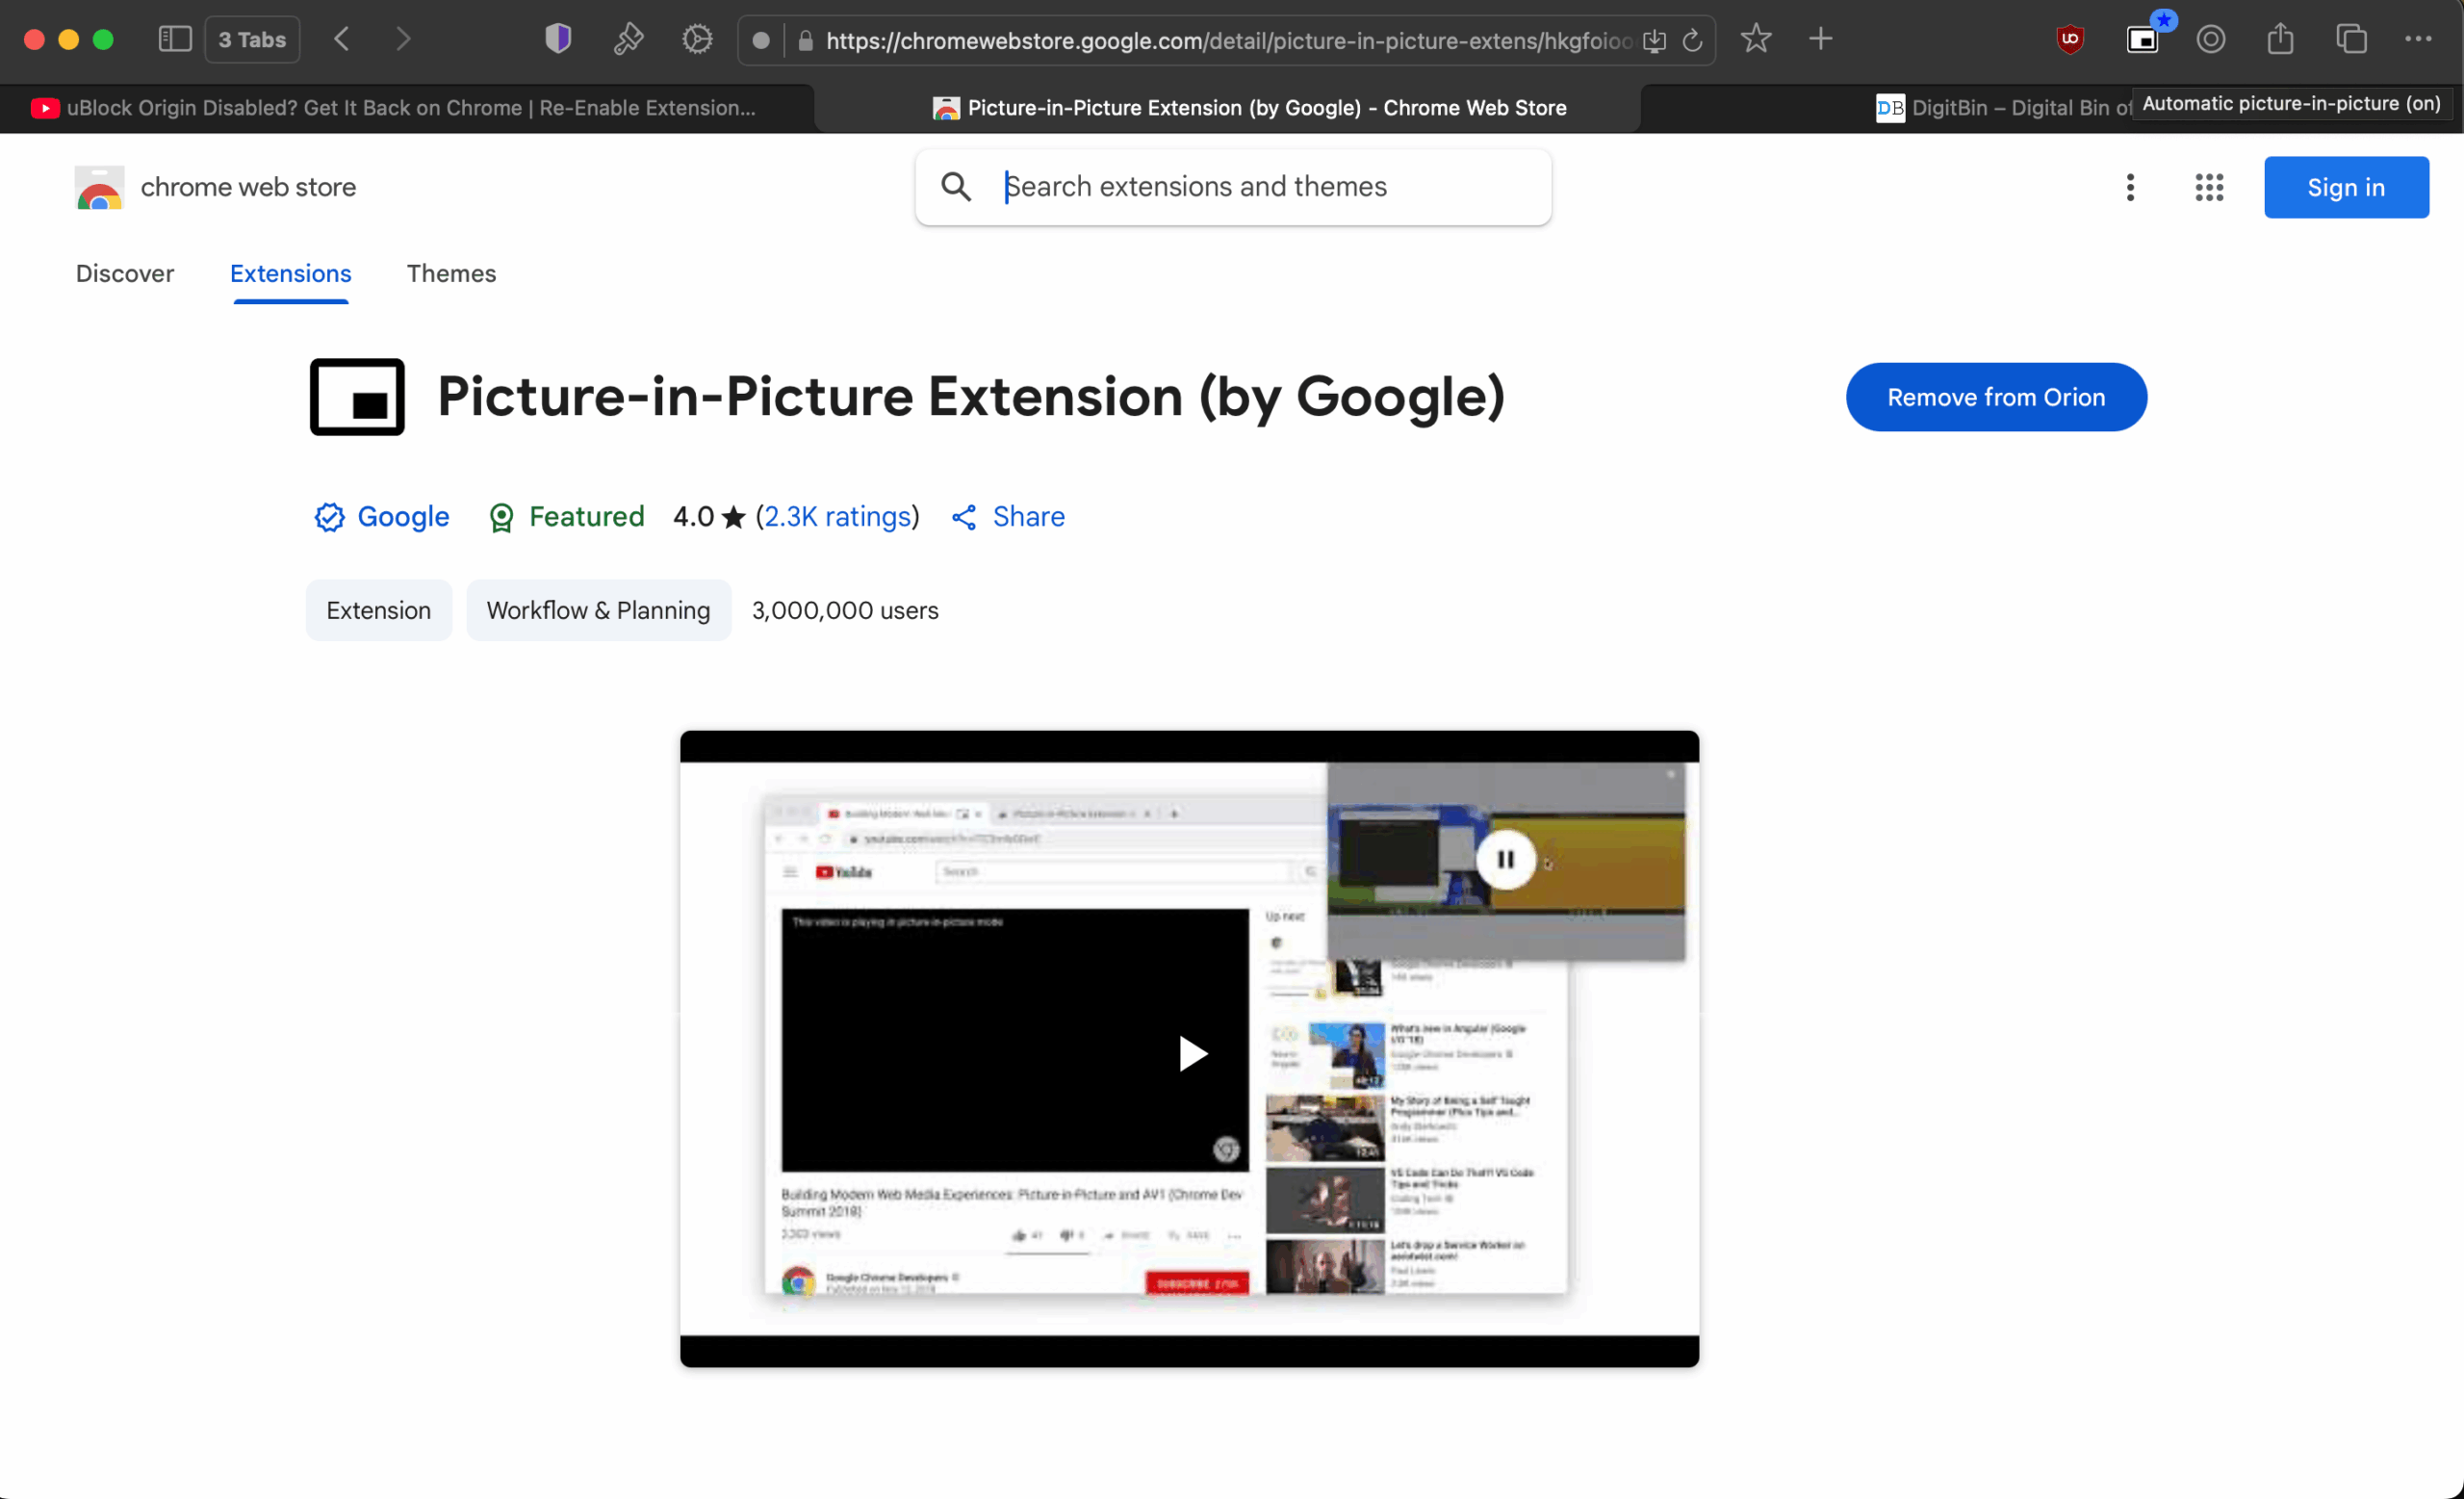This screenshot has height=1499, width=2464.
Task: Click the Picture-in-Picture Extension (by Google) title
Action: [x=971, y=397]
